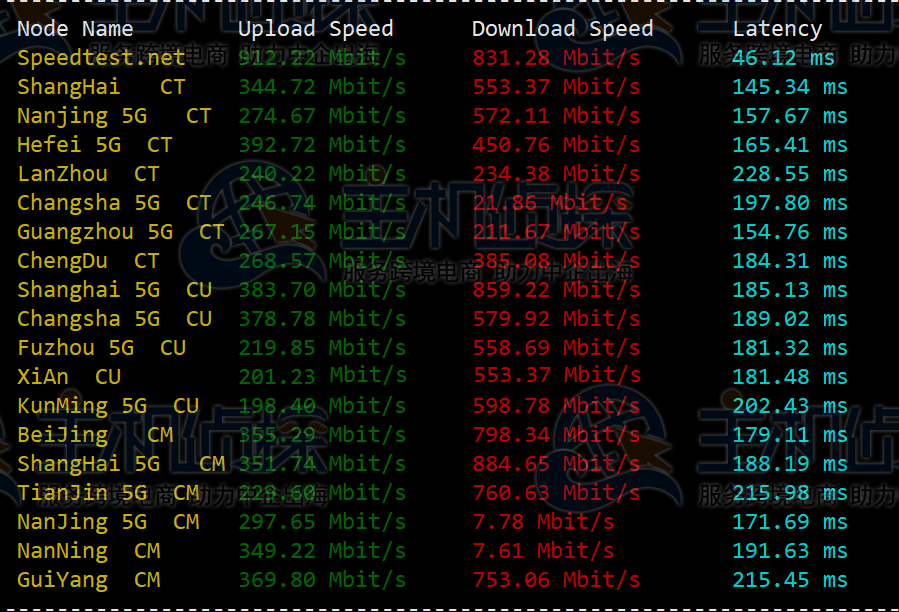Click the Download Speed column header
Screen dimensions: 899x612
click(562, 29)
